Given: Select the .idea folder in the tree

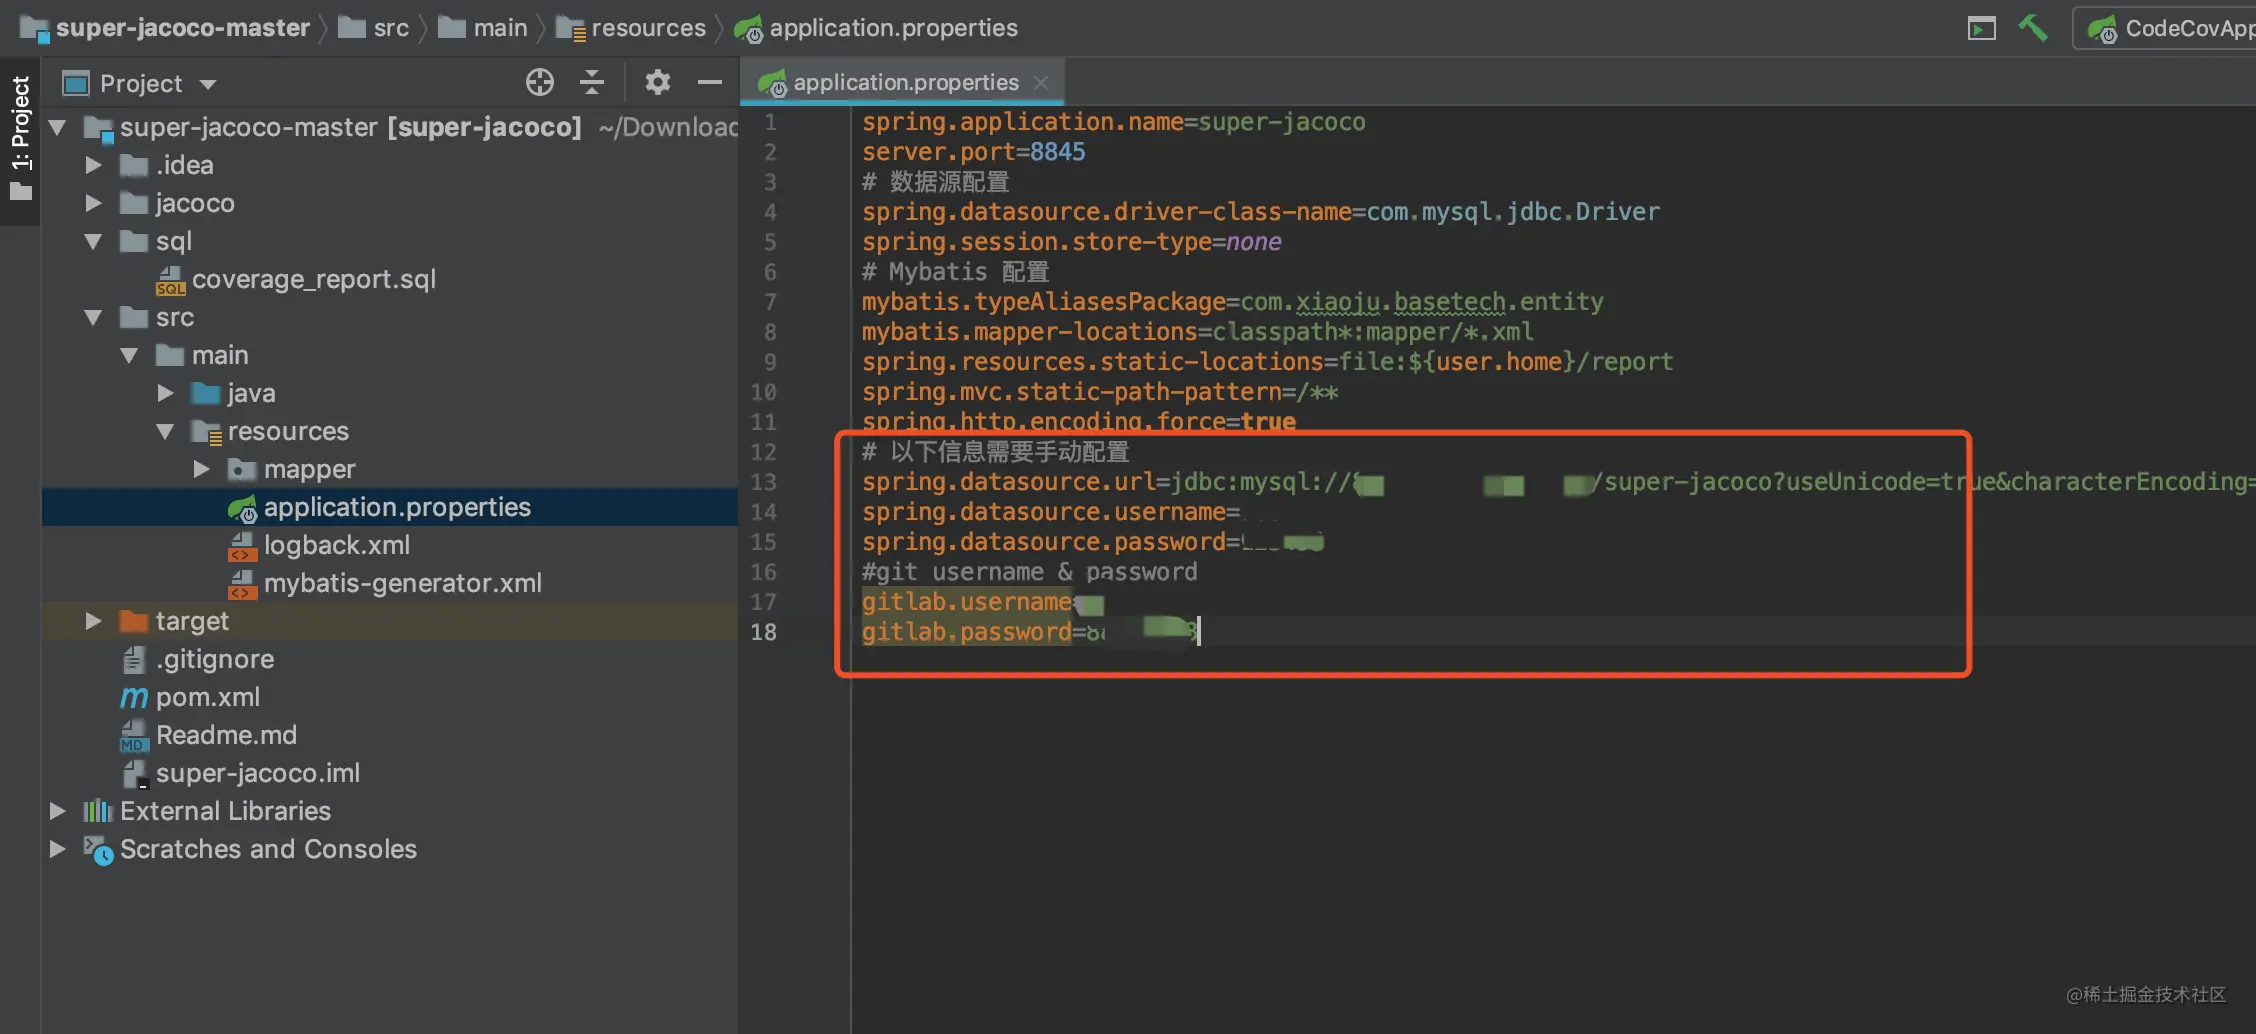Looking at the screenshot, I should (x=166, y=165).
